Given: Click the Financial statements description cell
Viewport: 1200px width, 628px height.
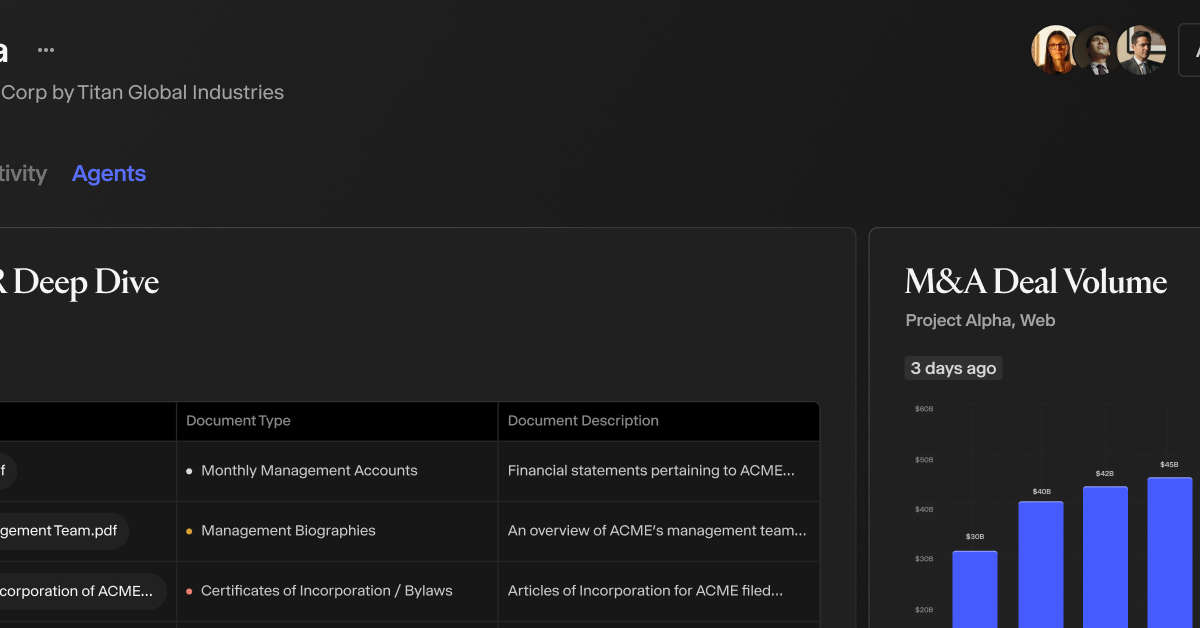Looking at the screenshot, I should [x=658, y=471].
